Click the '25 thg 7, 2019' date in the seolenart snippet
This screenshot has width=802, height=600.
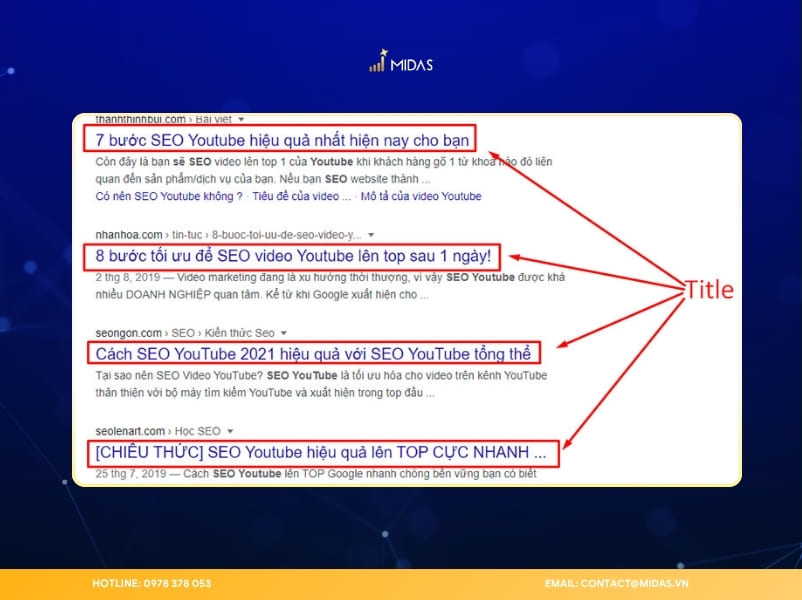click(x=131, y=474)
